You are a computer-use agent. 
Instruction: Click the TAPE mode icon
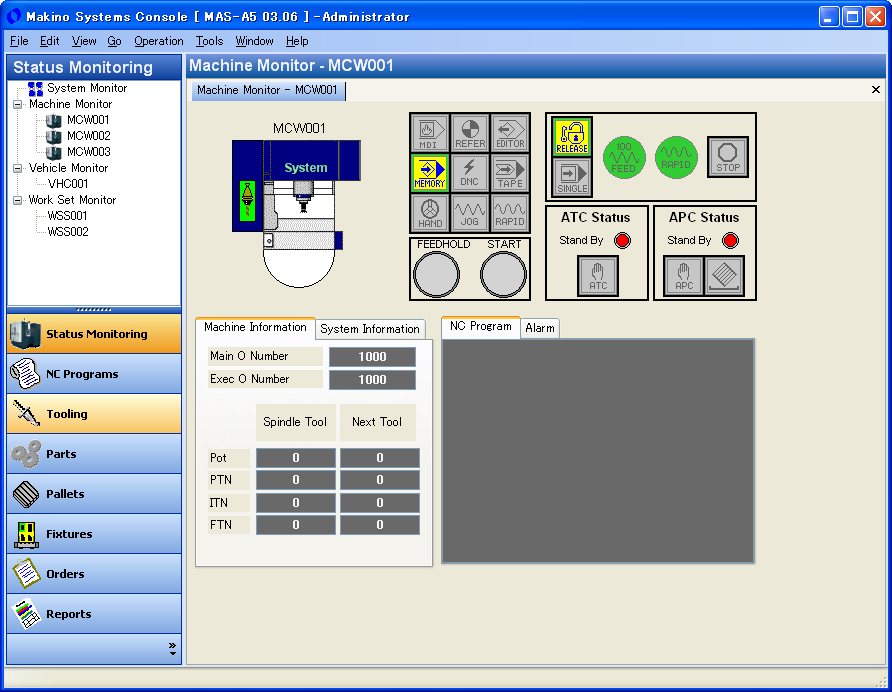[510, 173]
